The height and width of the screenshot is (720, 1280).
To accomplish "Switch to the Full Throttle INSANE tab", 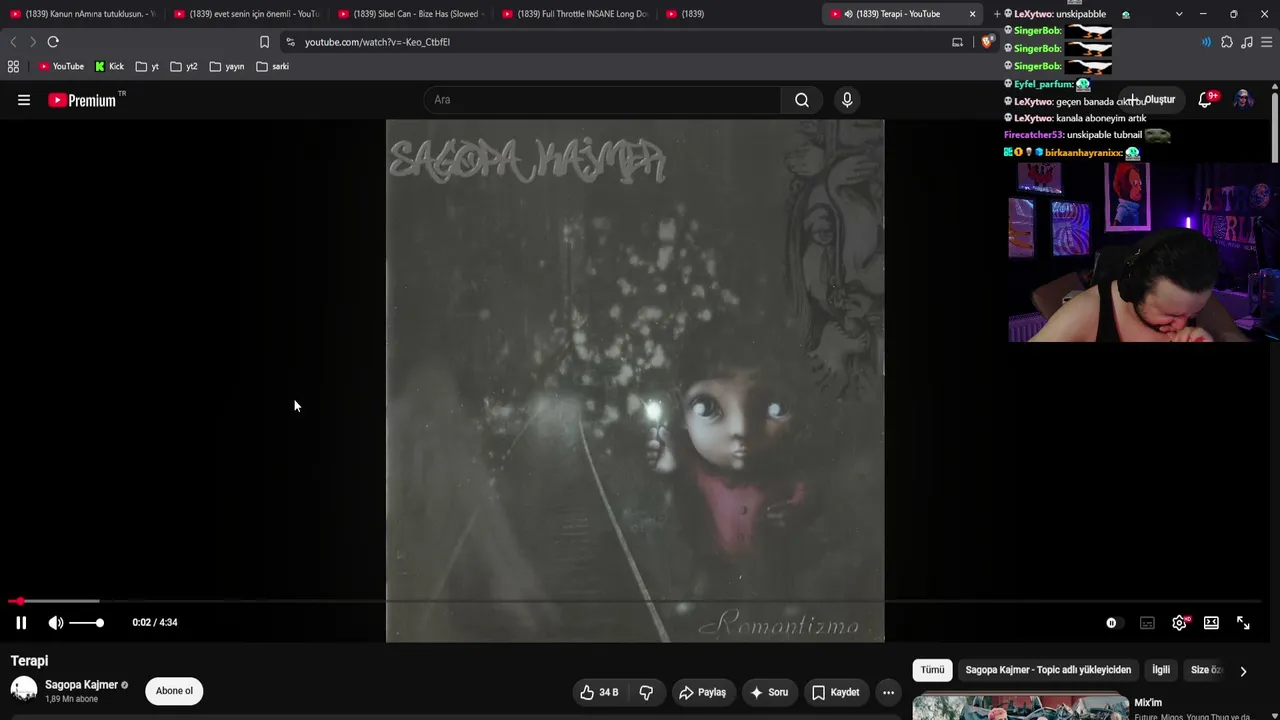I will (574, 14).
